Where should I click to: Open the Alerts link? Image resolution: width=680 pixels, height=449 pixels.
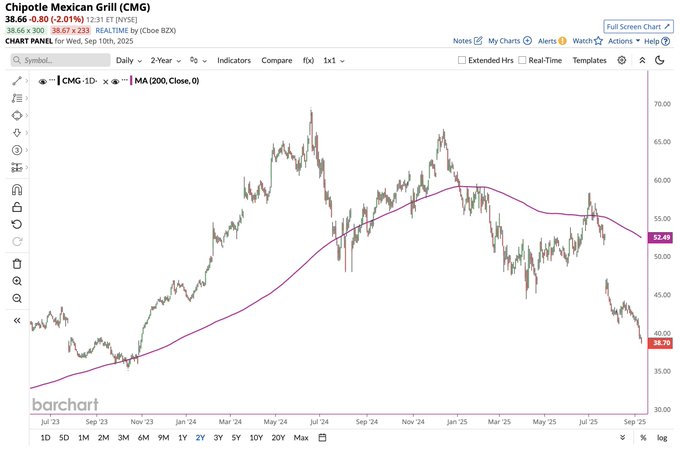tap(547, 41)
